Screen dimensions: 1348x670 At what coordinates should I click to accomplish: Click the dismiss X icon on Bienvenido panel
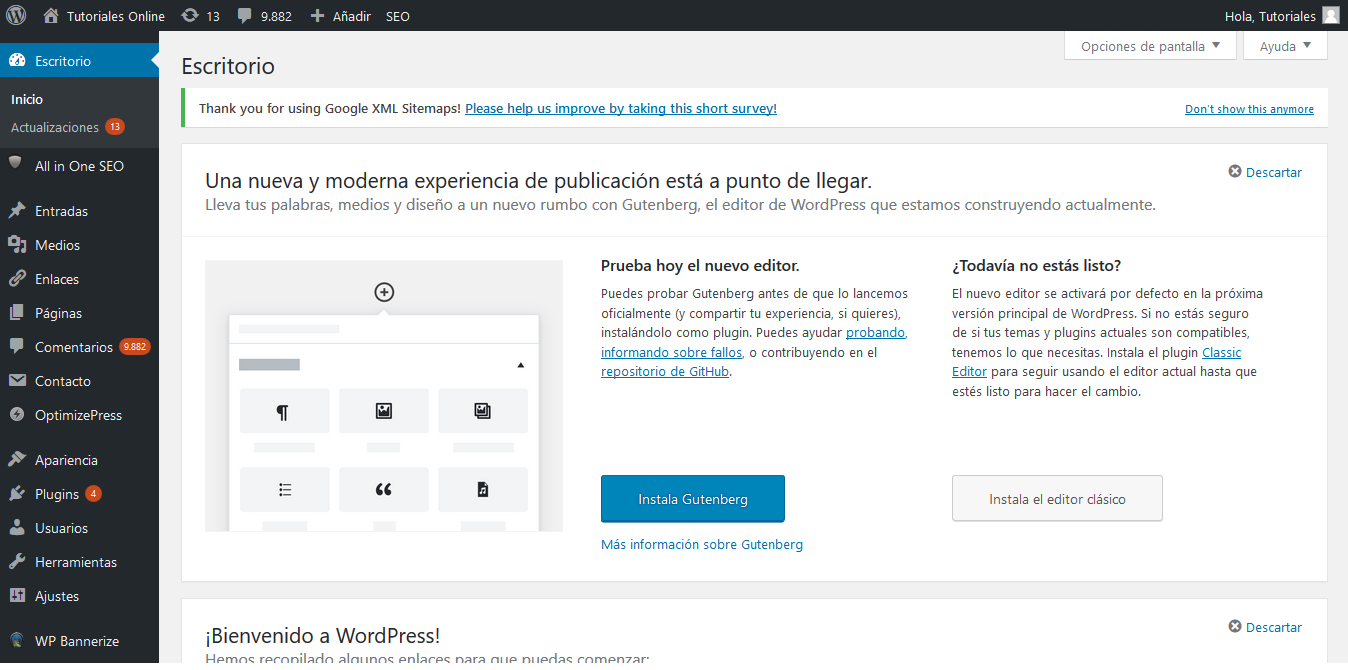click(1235, 627)
